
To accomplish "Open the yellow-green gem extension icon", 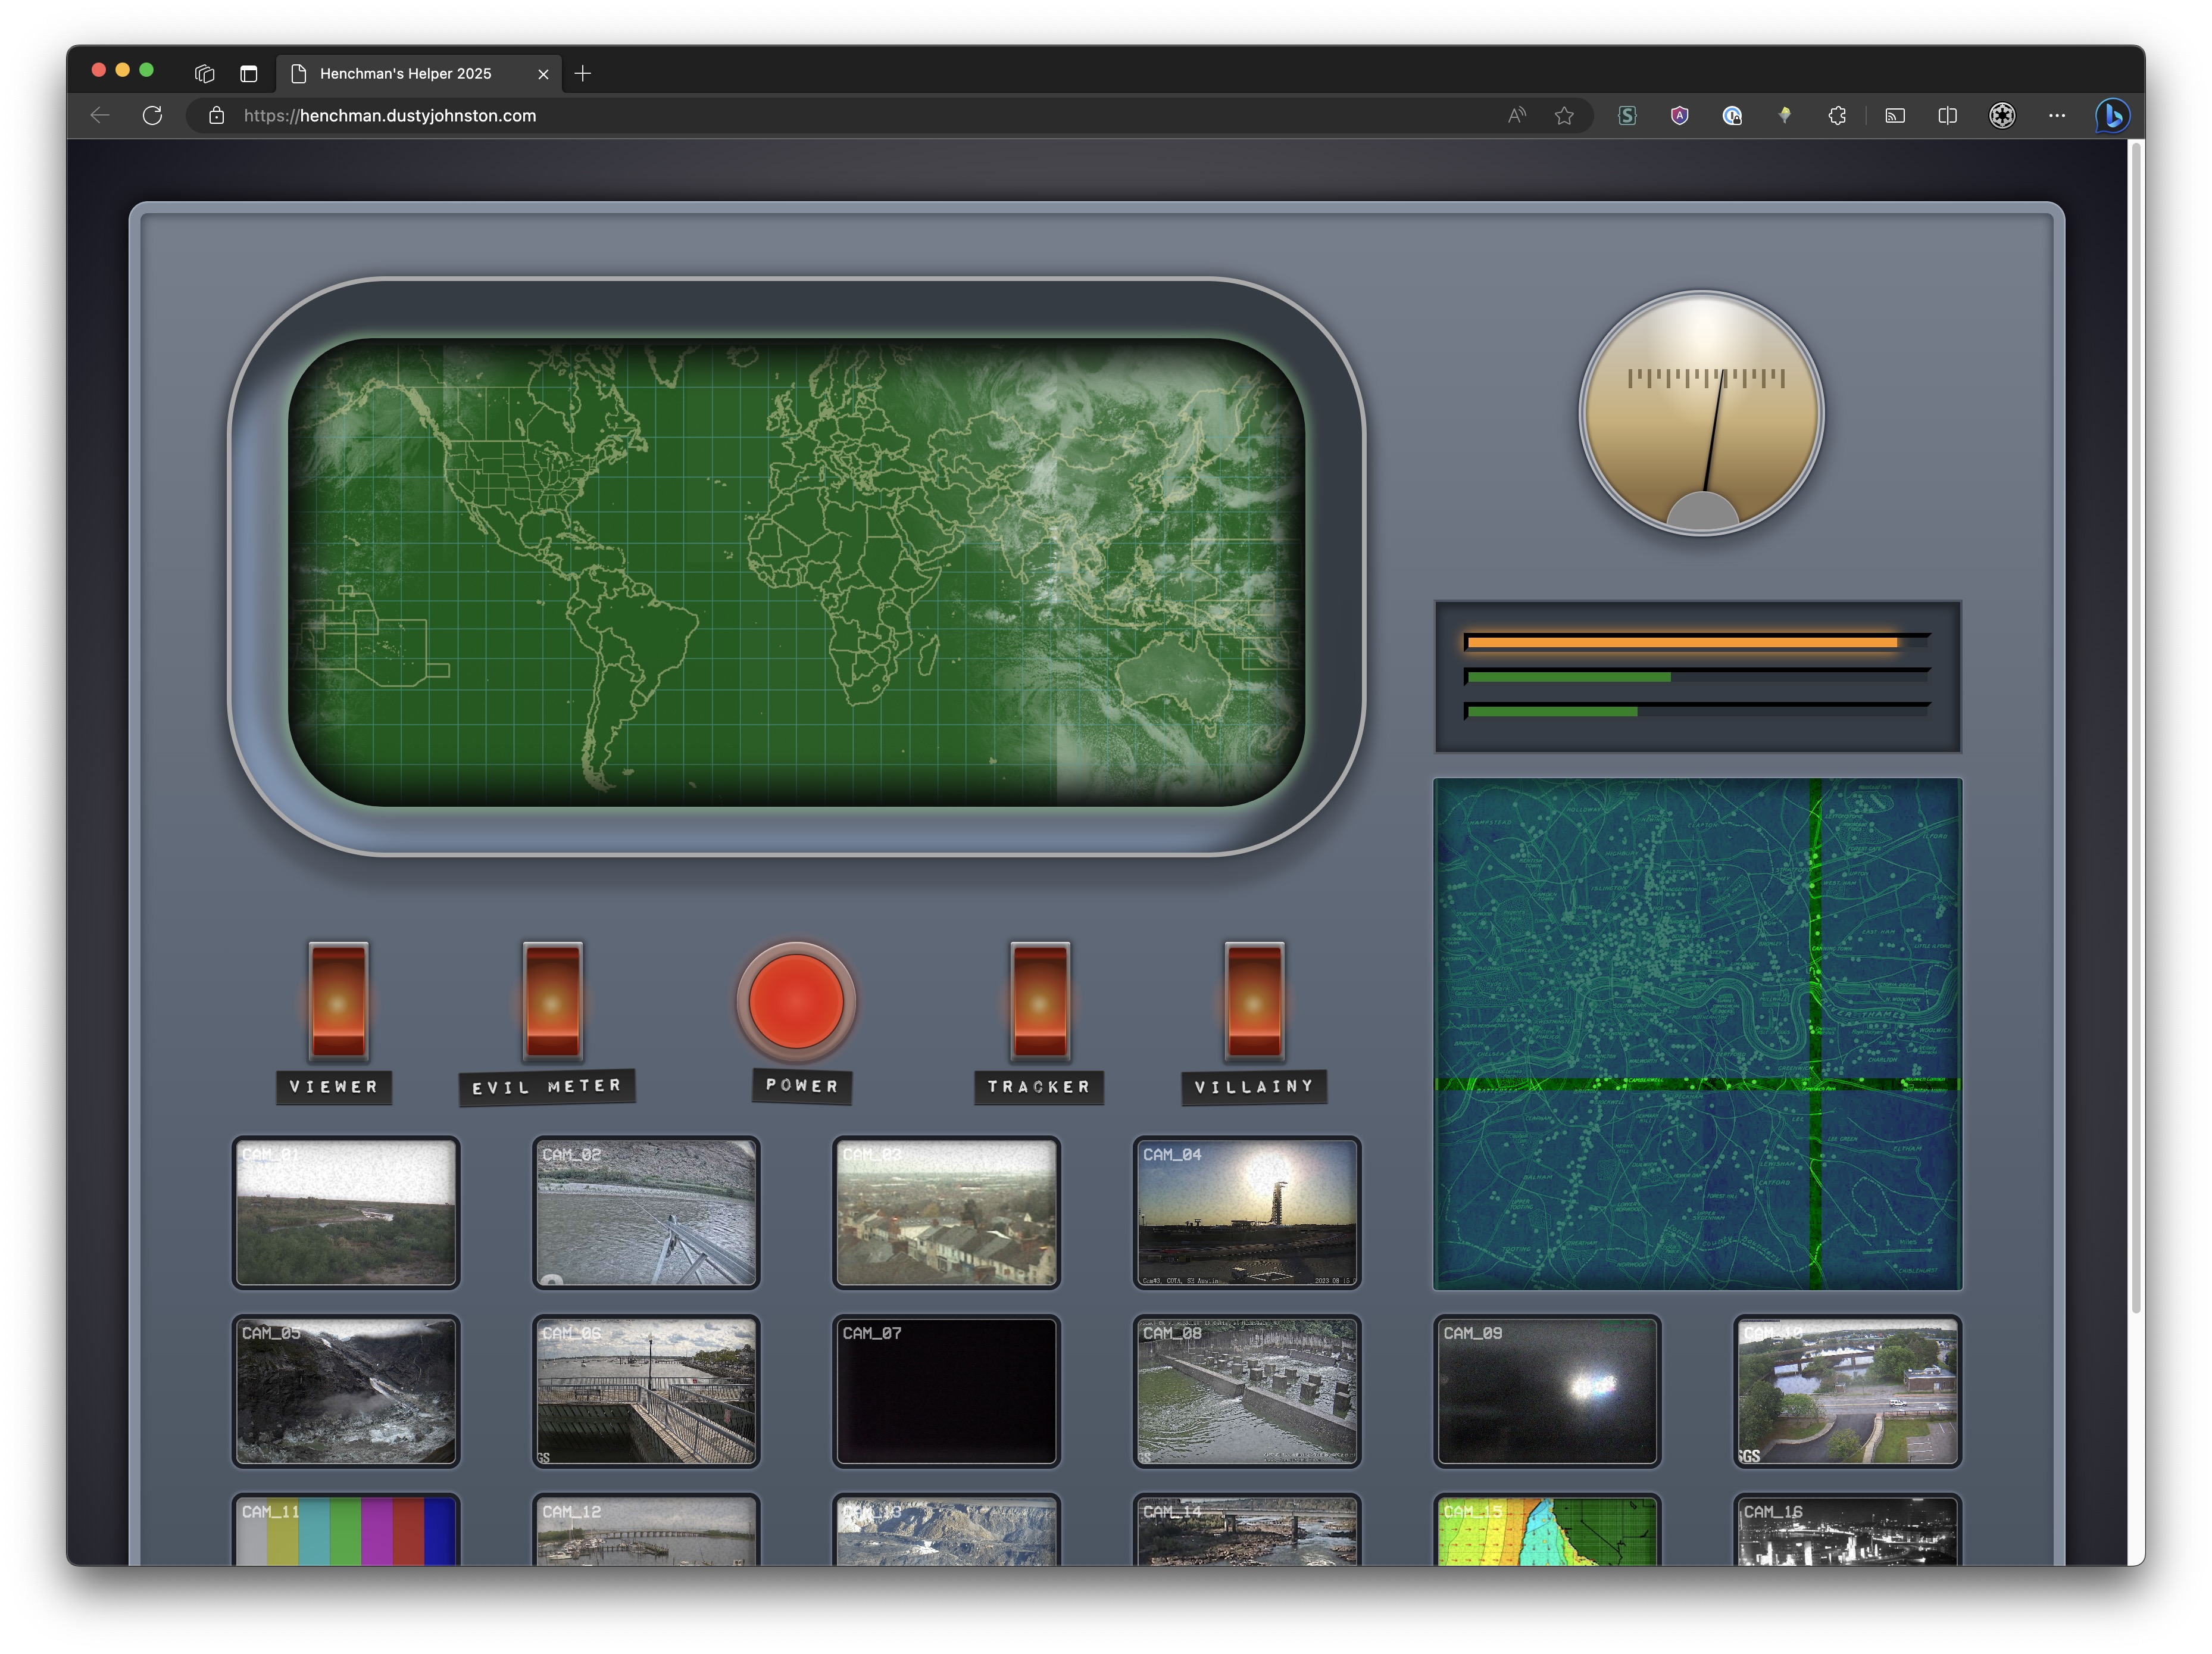I will (1785, 116).
